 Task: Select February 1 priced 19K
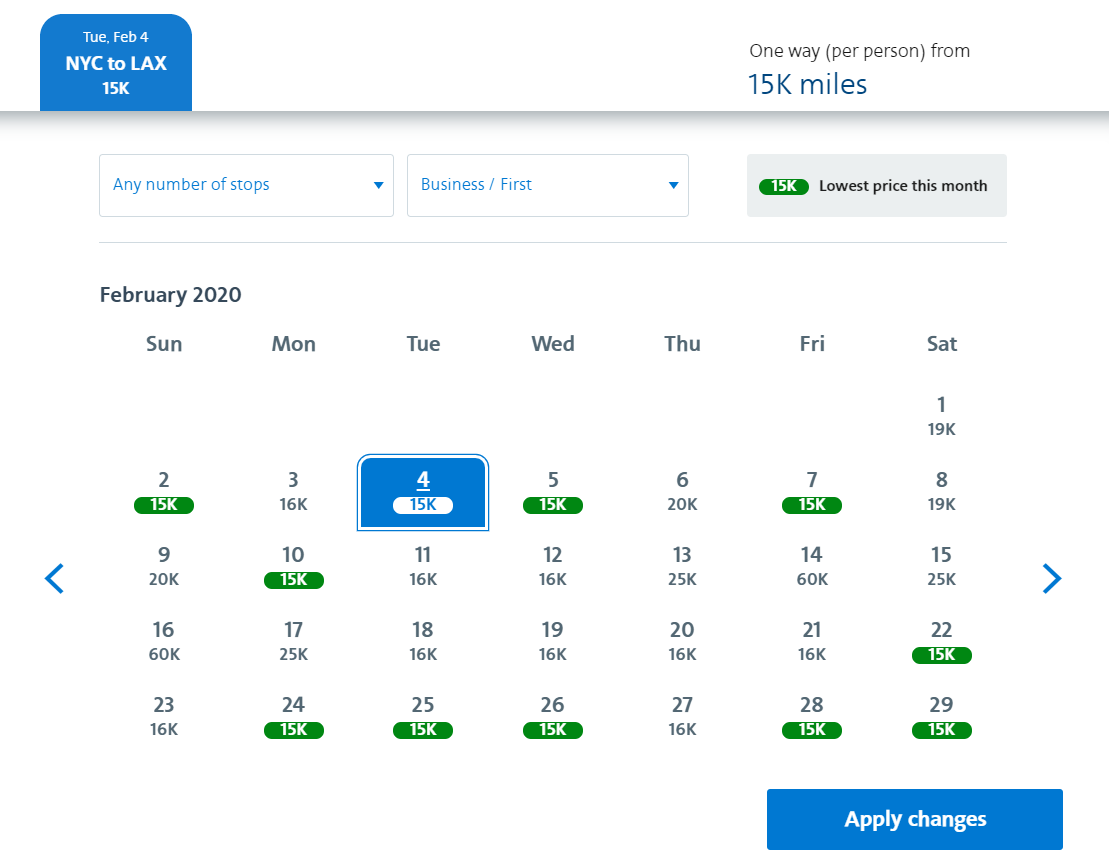[941, 417]
